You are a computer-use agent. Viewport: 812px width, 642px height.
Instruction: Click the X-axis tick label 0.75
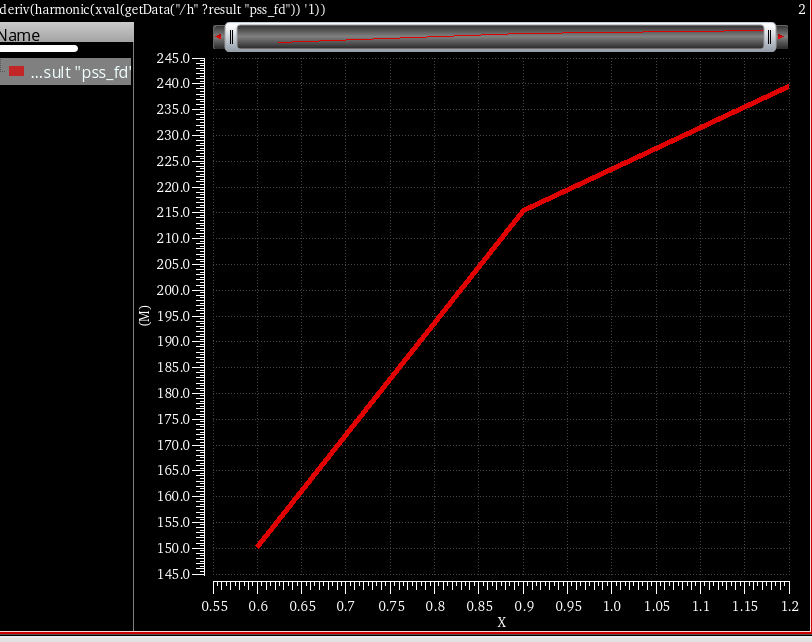click(x=391, y=606)
